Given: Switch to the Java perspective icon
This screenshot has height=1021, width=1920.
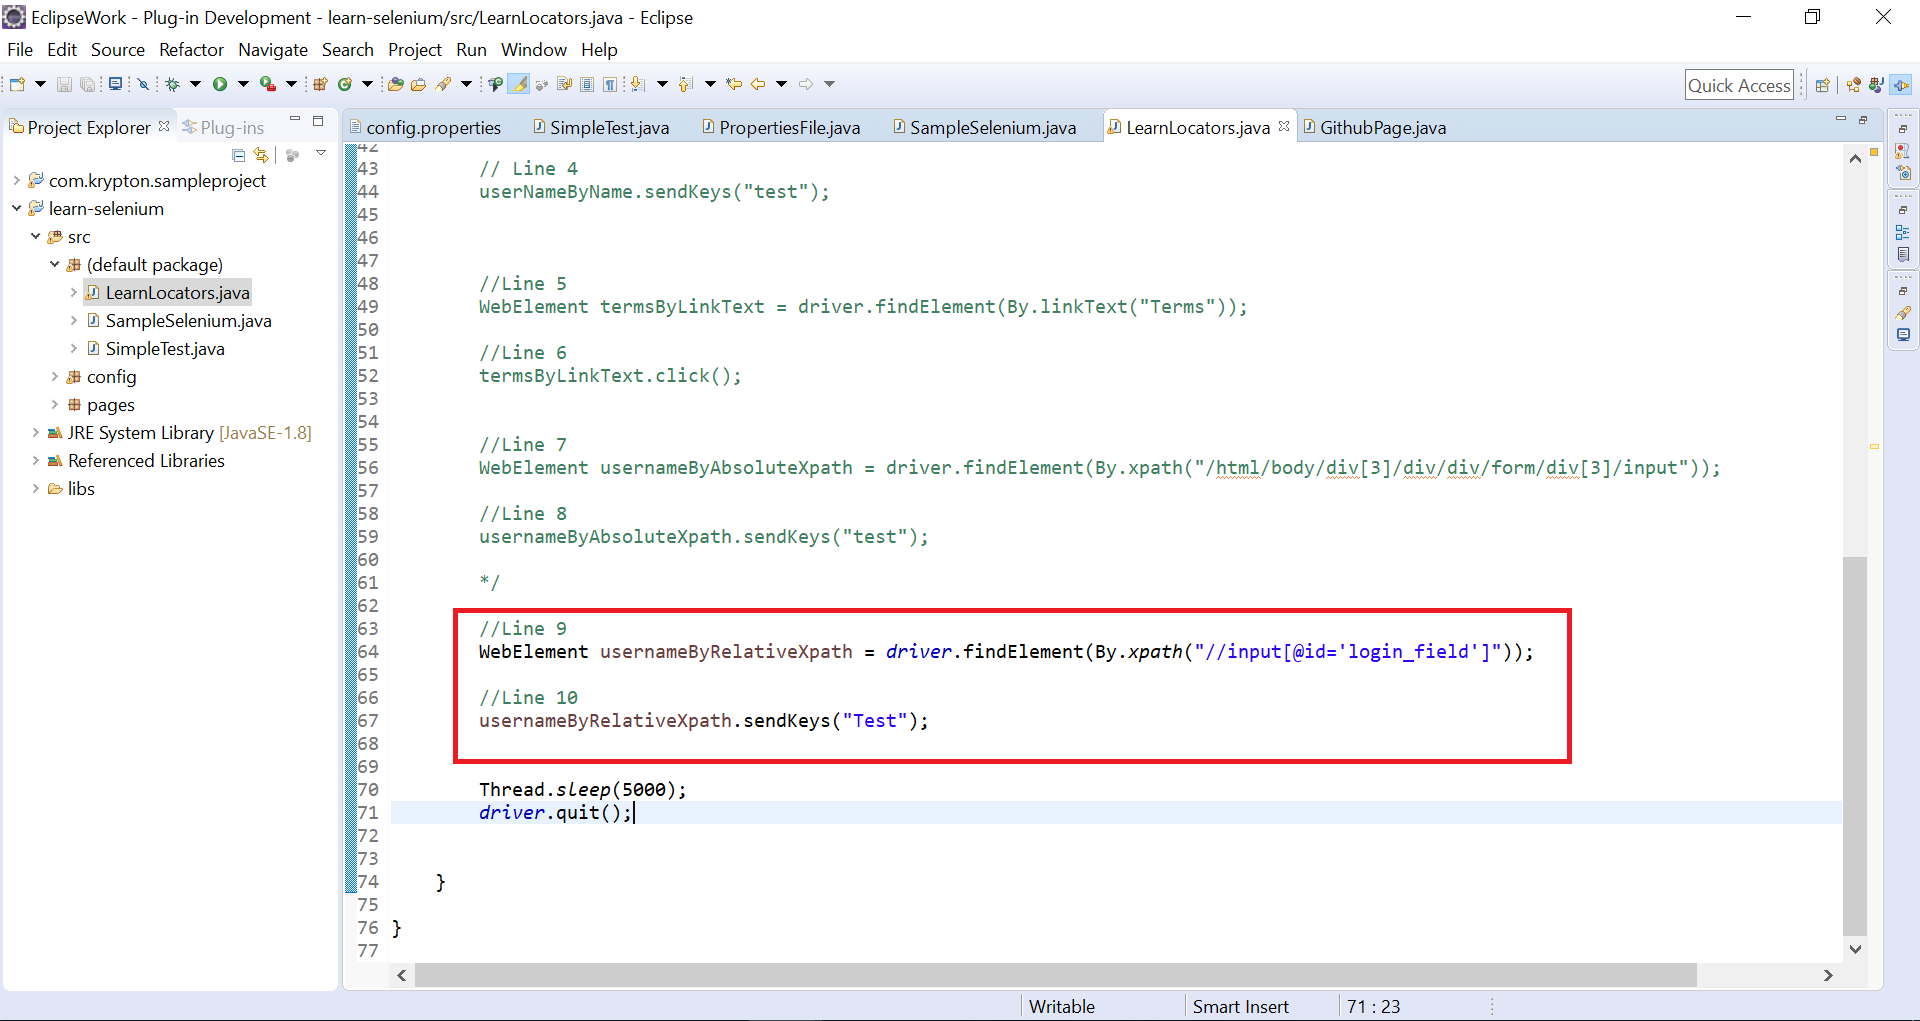Looking at the screenshot, I should (x=1877, y=85).
